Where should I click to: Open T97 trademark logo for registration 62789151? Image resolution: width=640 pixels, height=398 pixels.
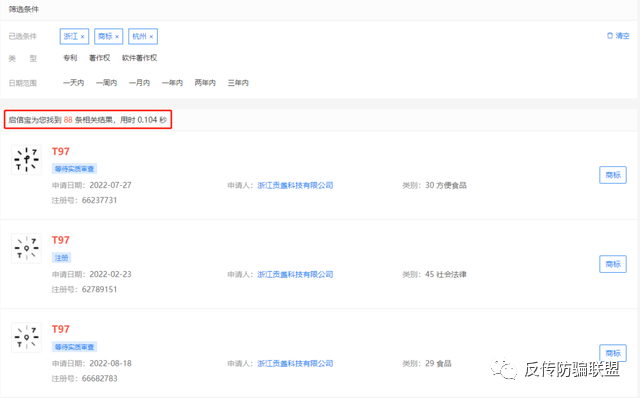(x=27, y=248)
